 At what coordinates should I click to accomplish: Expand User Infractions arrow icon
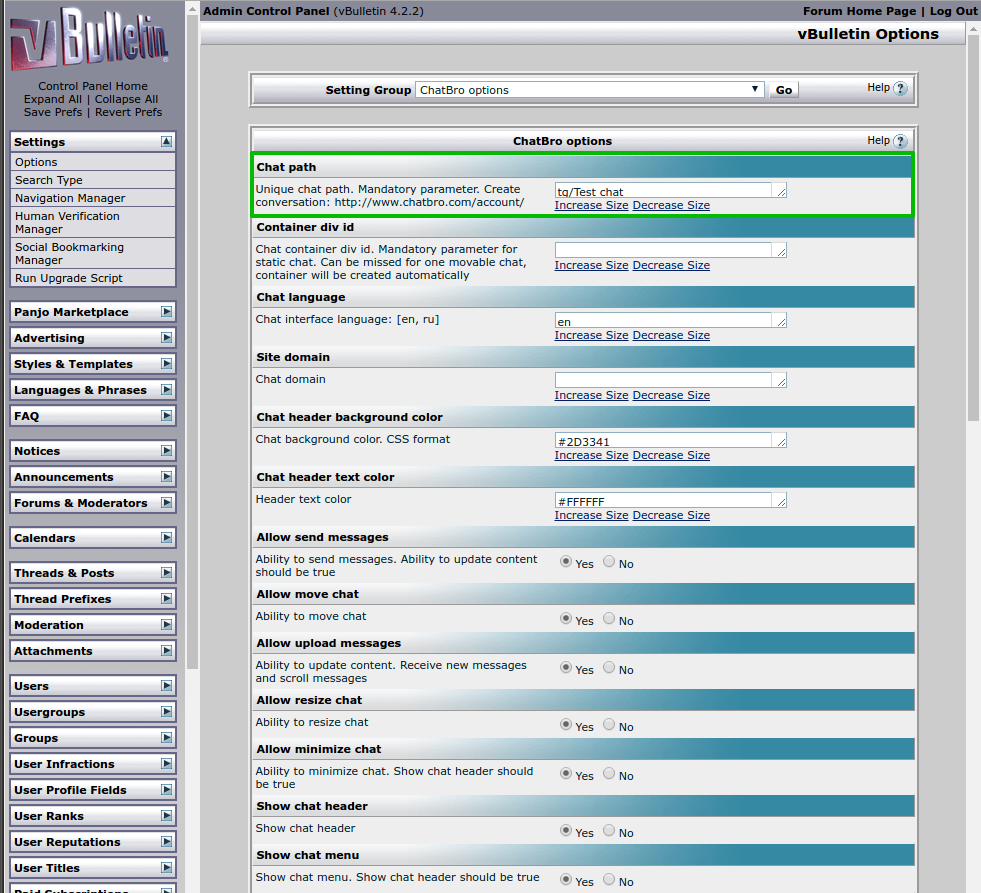(166, 763)
